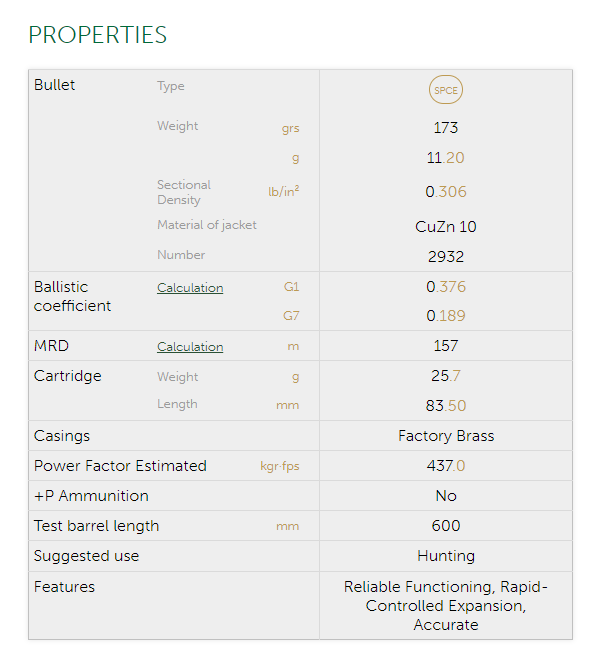Select the test barrel length 600
The image size is (601, 671).
[446, 526]
